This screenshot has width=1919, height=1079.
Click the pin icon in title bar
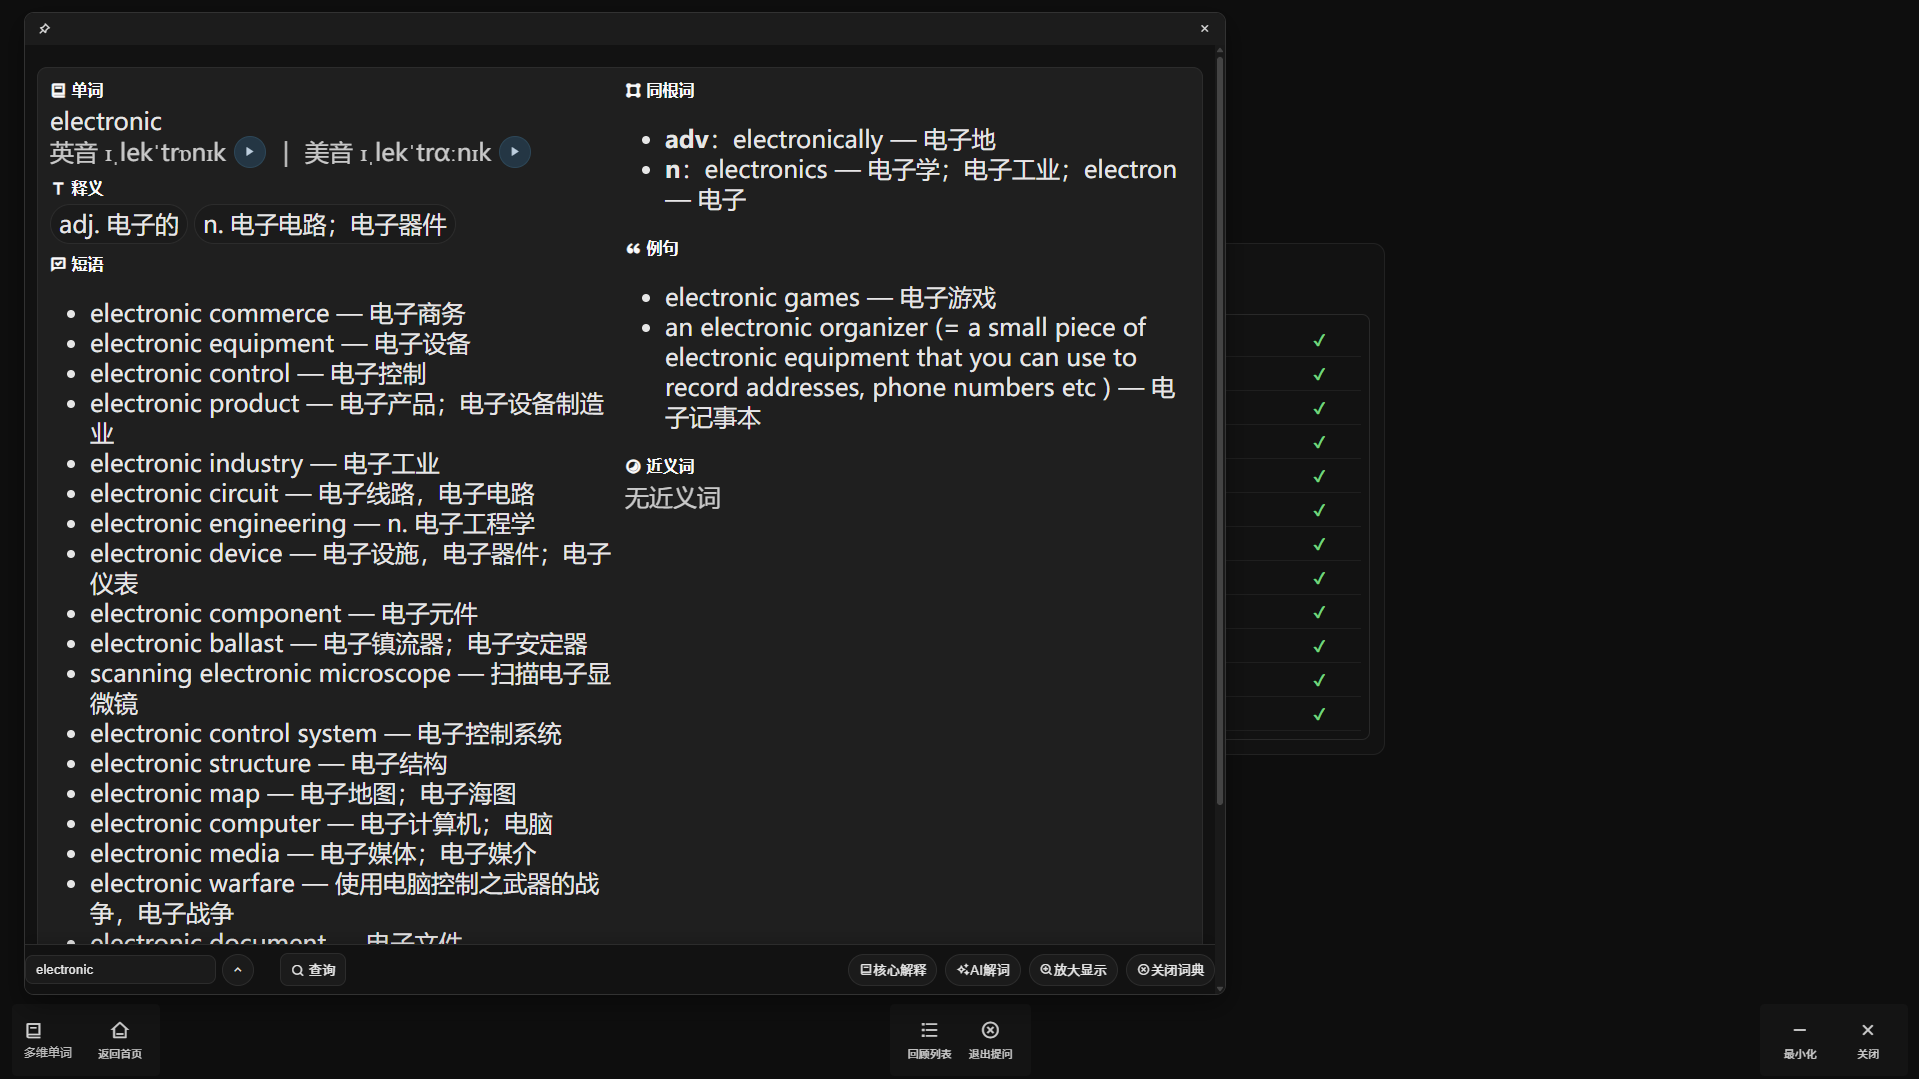click(44, 29)
